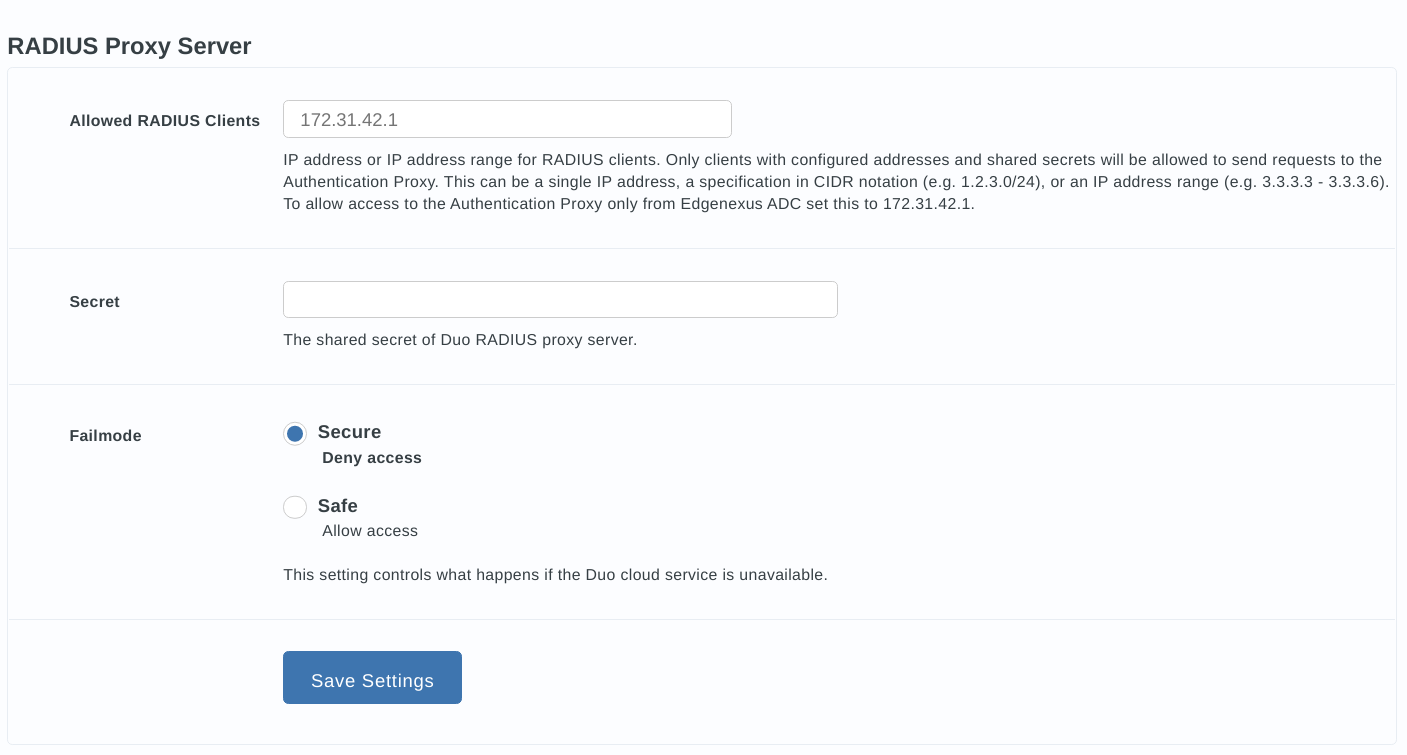This screenshot has height=755, width=1407.
Task: Click the Duo cloud service description text
Action: pos(556,575)
